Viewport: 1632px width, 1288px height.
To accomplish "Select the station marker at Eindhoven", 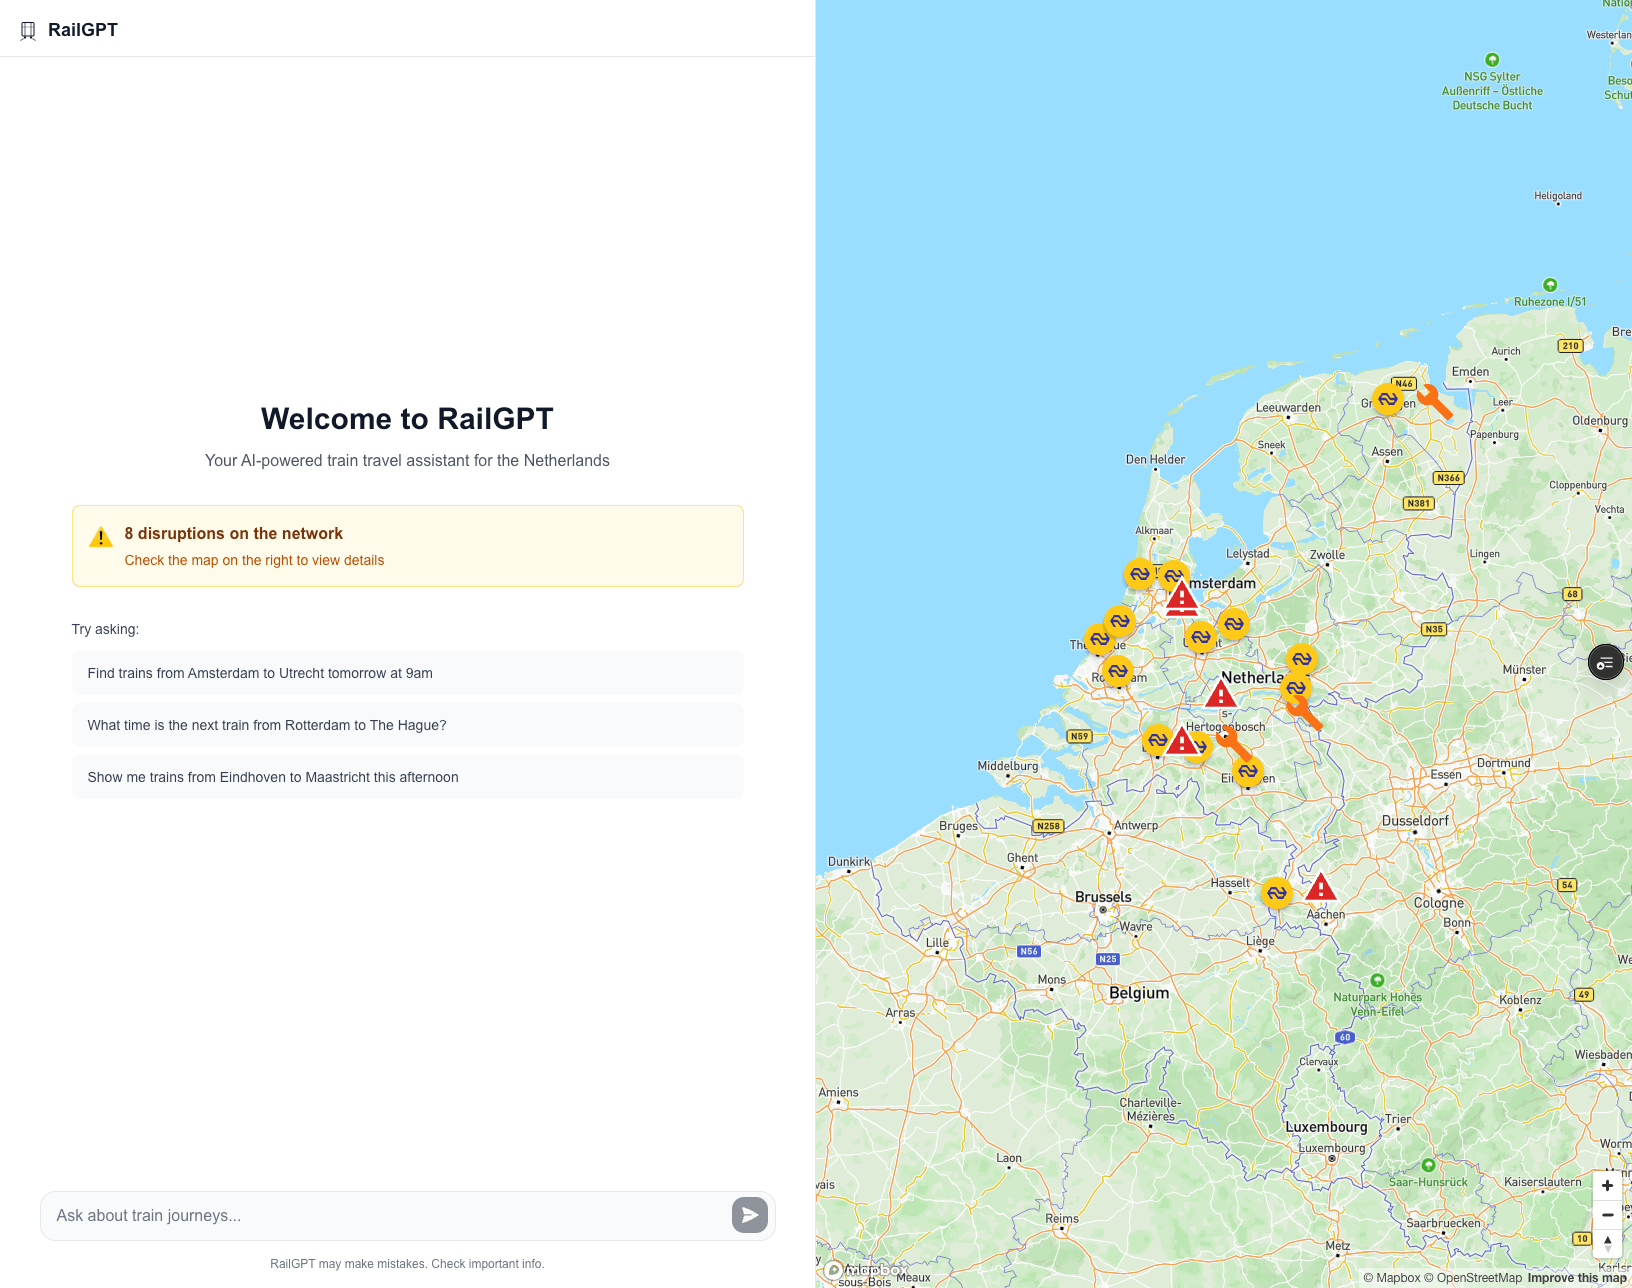I will pos(1247,771).
